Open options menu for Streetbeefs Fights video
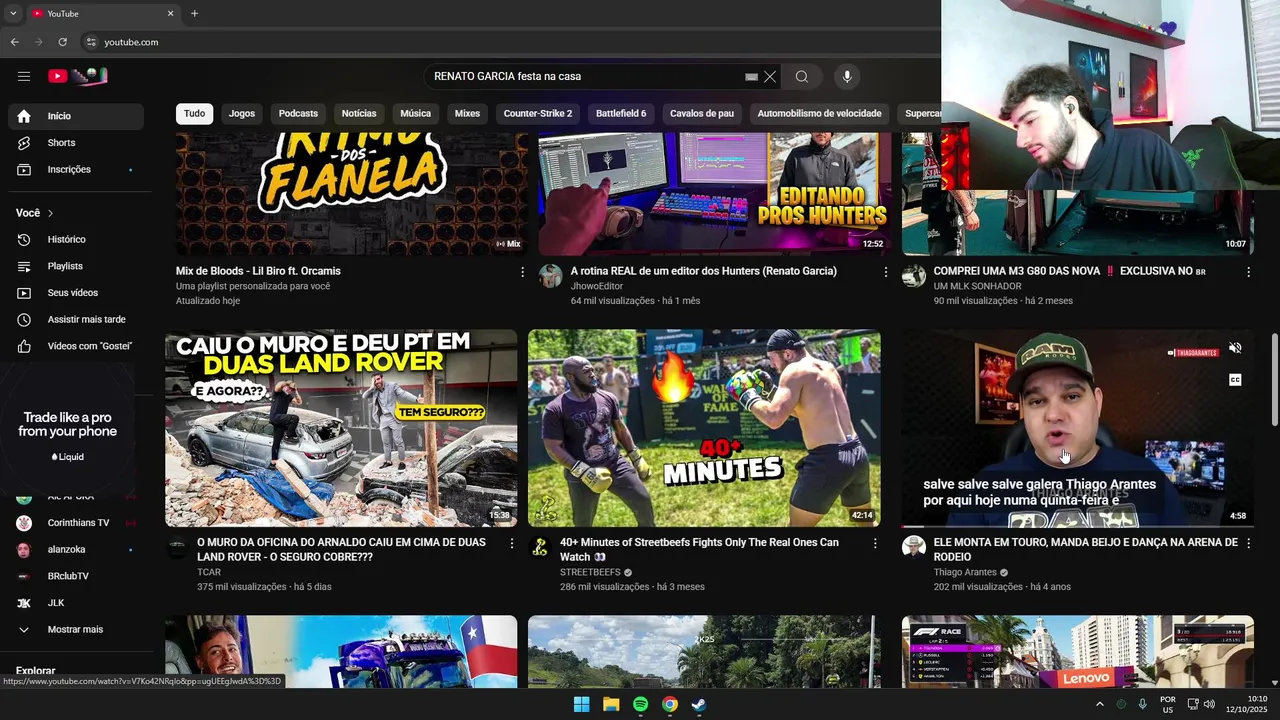 (875, 543)
